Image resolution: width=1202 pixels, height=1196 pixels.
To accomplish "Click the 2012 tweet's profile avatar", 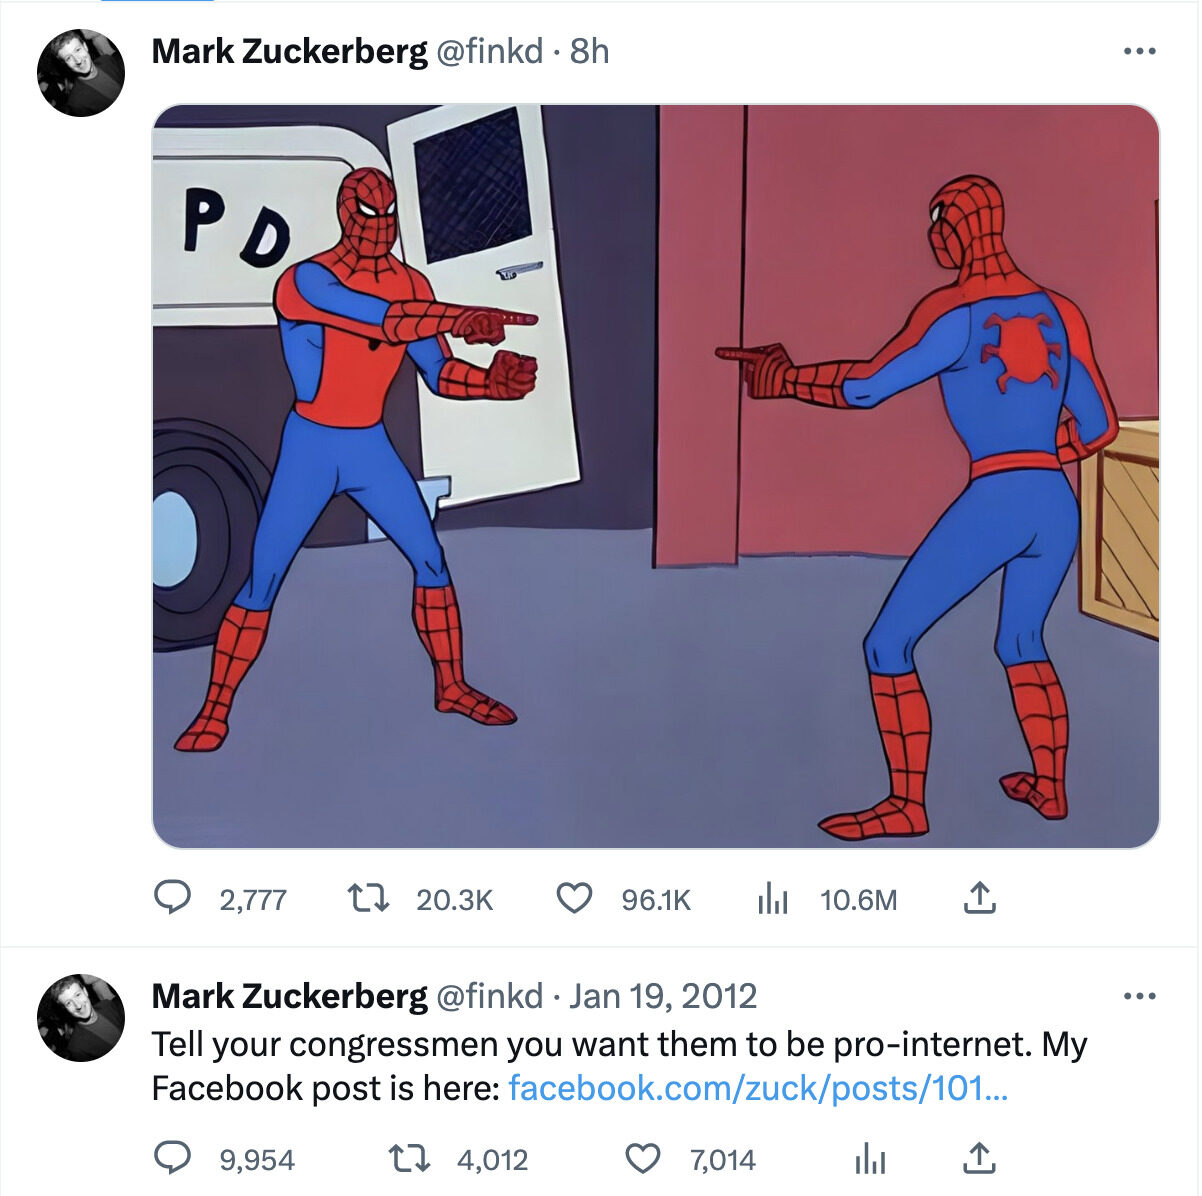I will pyautogui.click(x=81, y=1017).
